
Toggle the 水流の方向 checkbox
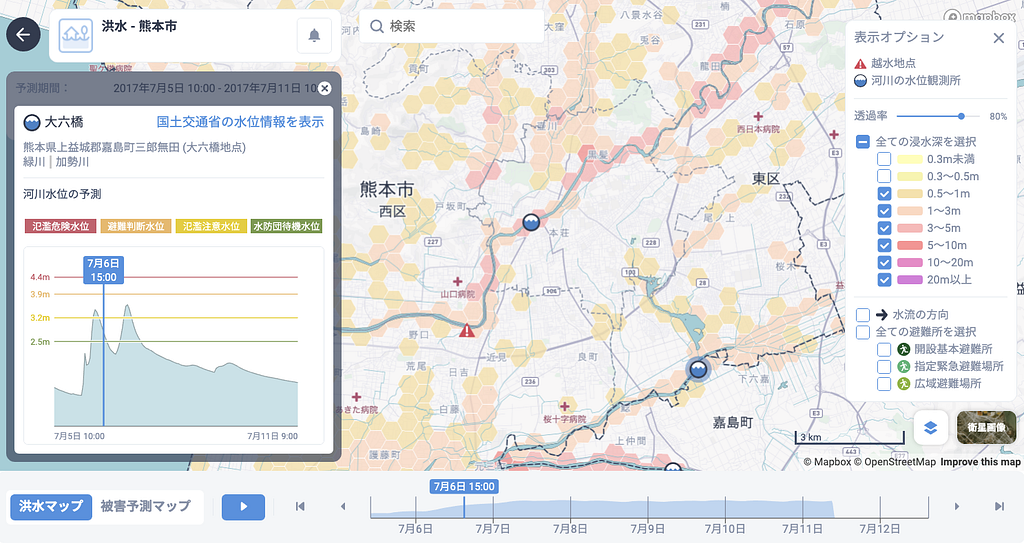(x=863, y=314)
